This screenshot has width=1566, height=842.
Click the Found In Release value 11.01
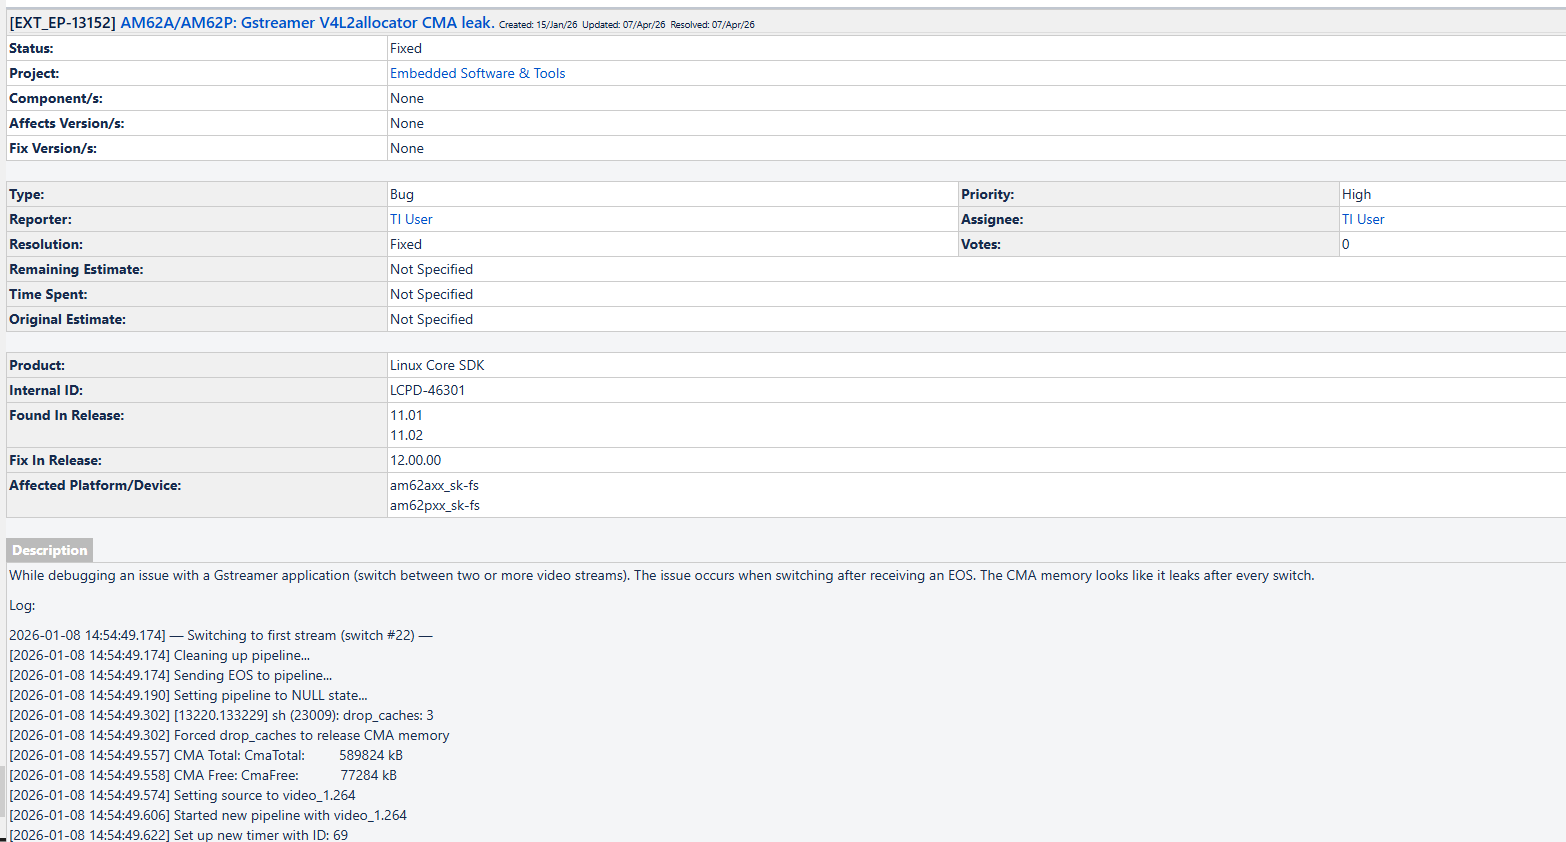[x=406, y=415]
